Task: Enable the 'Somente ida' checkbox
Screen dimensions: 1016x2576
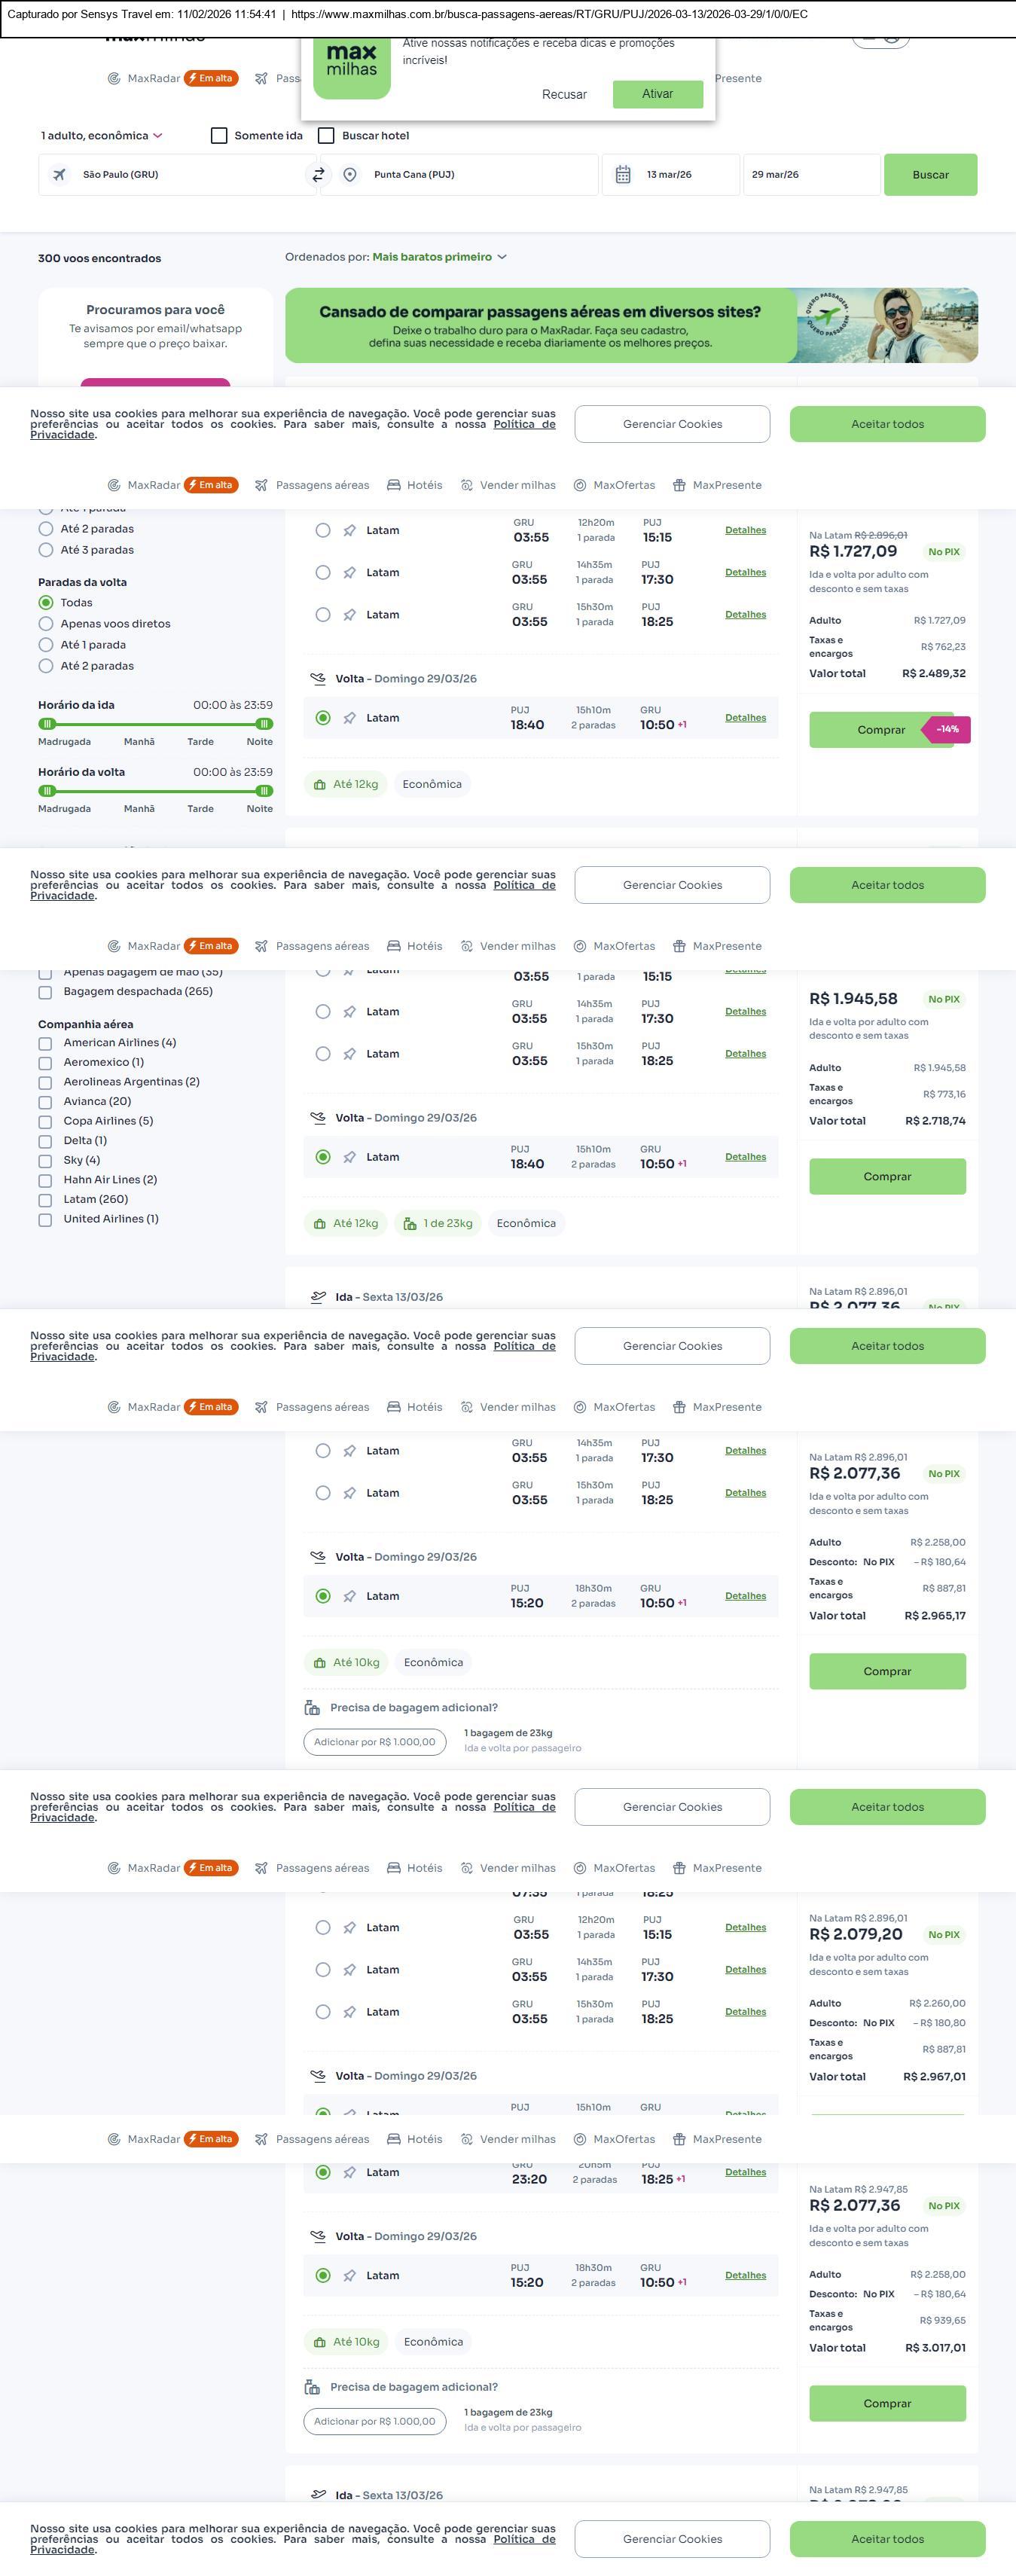Action: 219,136
